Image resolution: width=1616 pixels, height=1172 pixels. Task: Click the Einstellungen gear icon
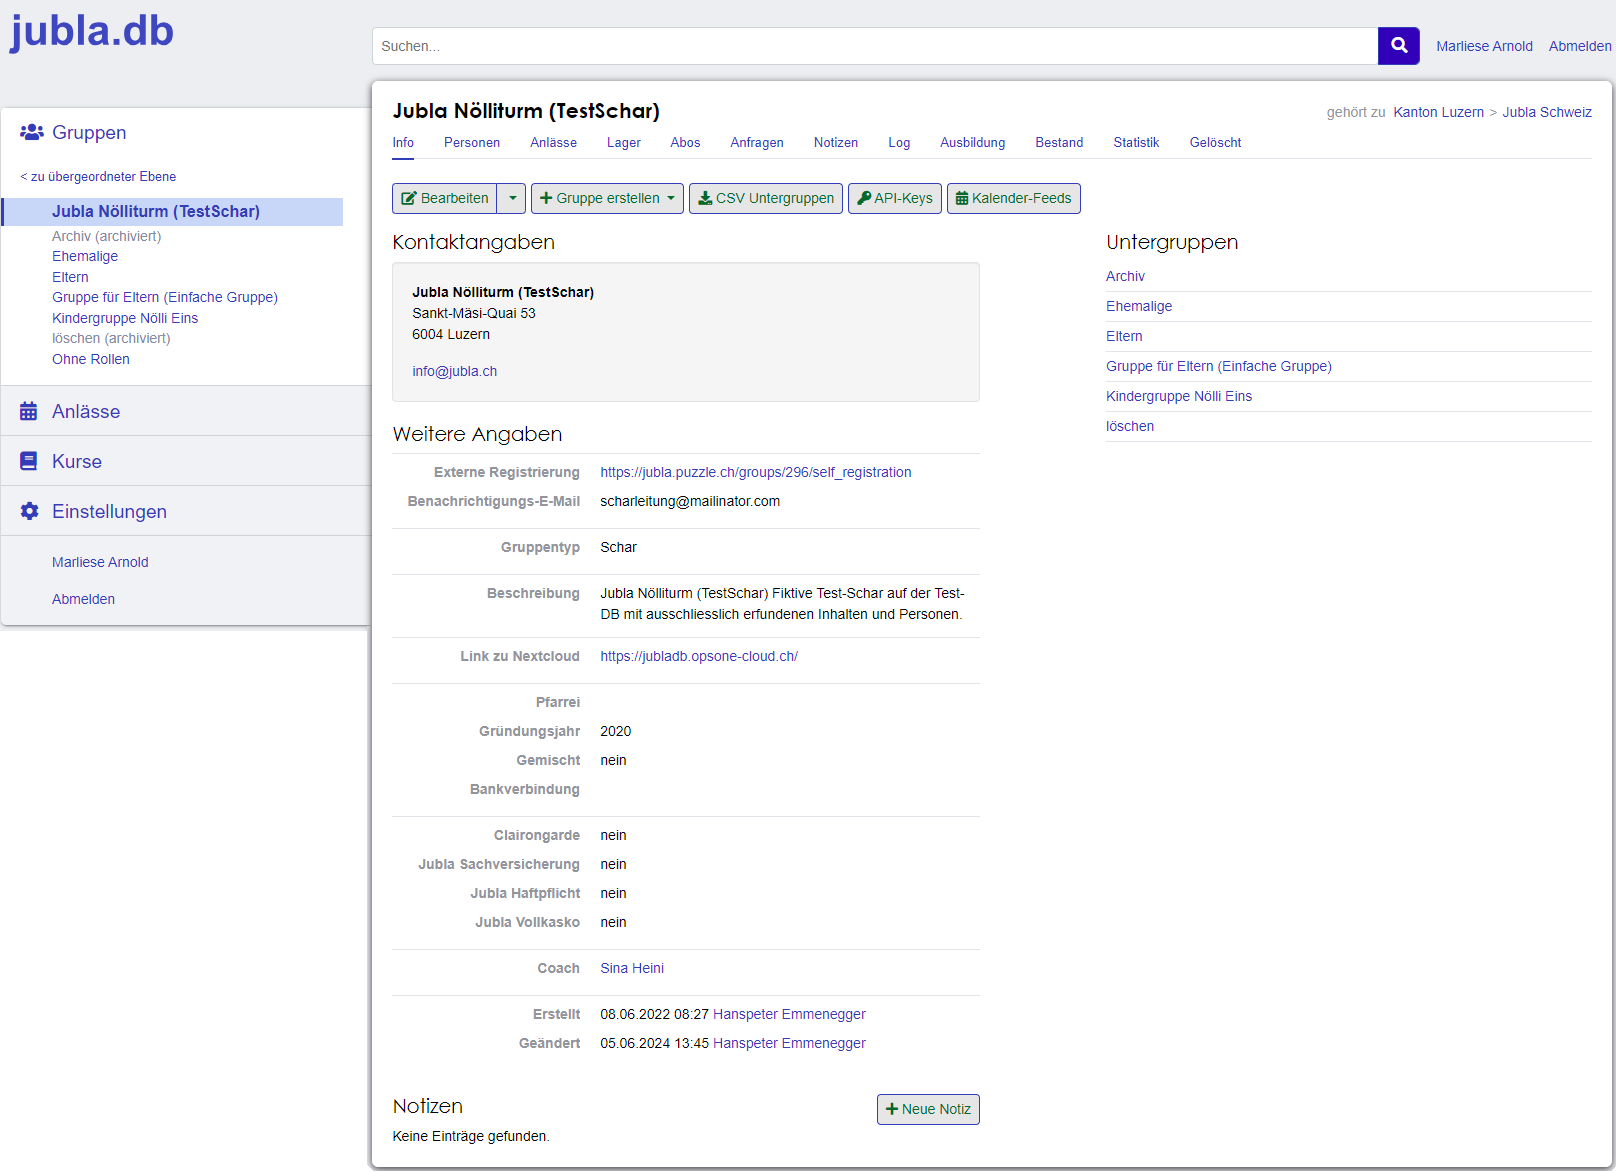coord(29,511)
